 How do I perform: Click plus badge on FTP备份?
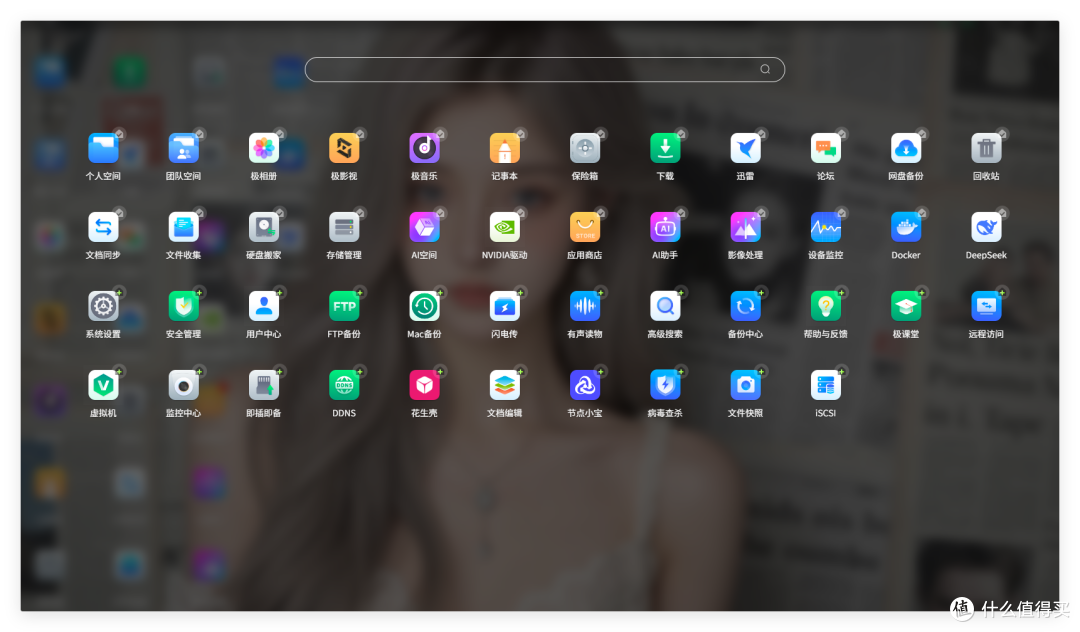tap(360, 293)
